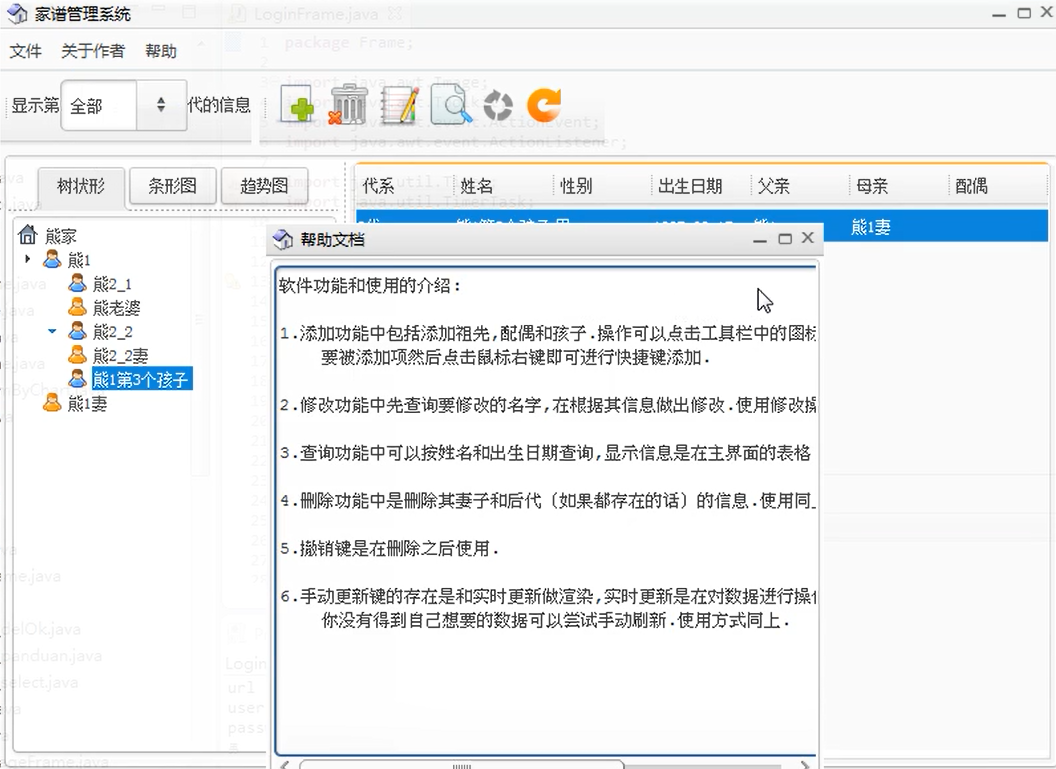Click the person icon beside 熊2_1
This screenshot has width=1056, height=769.
point(77,283)
